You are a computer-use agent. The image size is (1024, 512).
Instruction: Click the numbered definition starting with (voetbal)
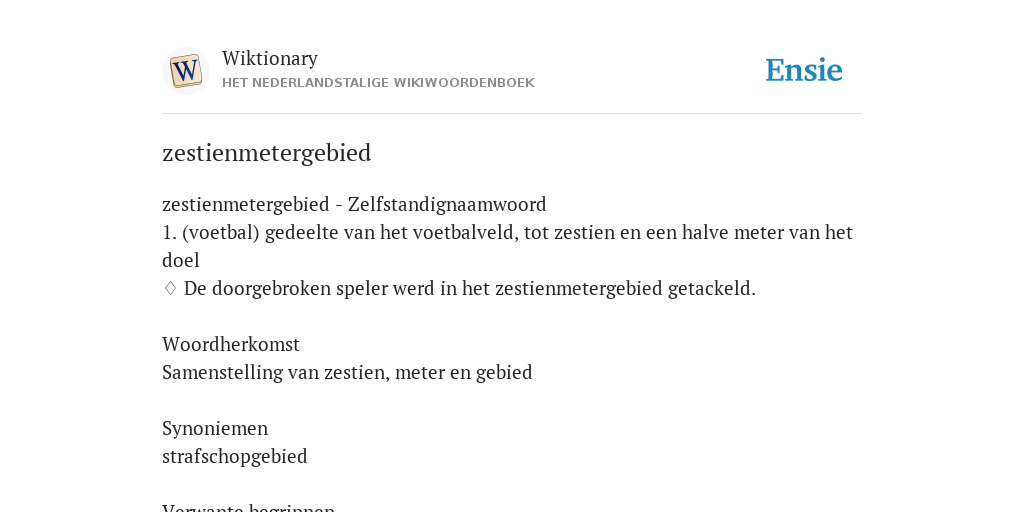click(507, 246)
